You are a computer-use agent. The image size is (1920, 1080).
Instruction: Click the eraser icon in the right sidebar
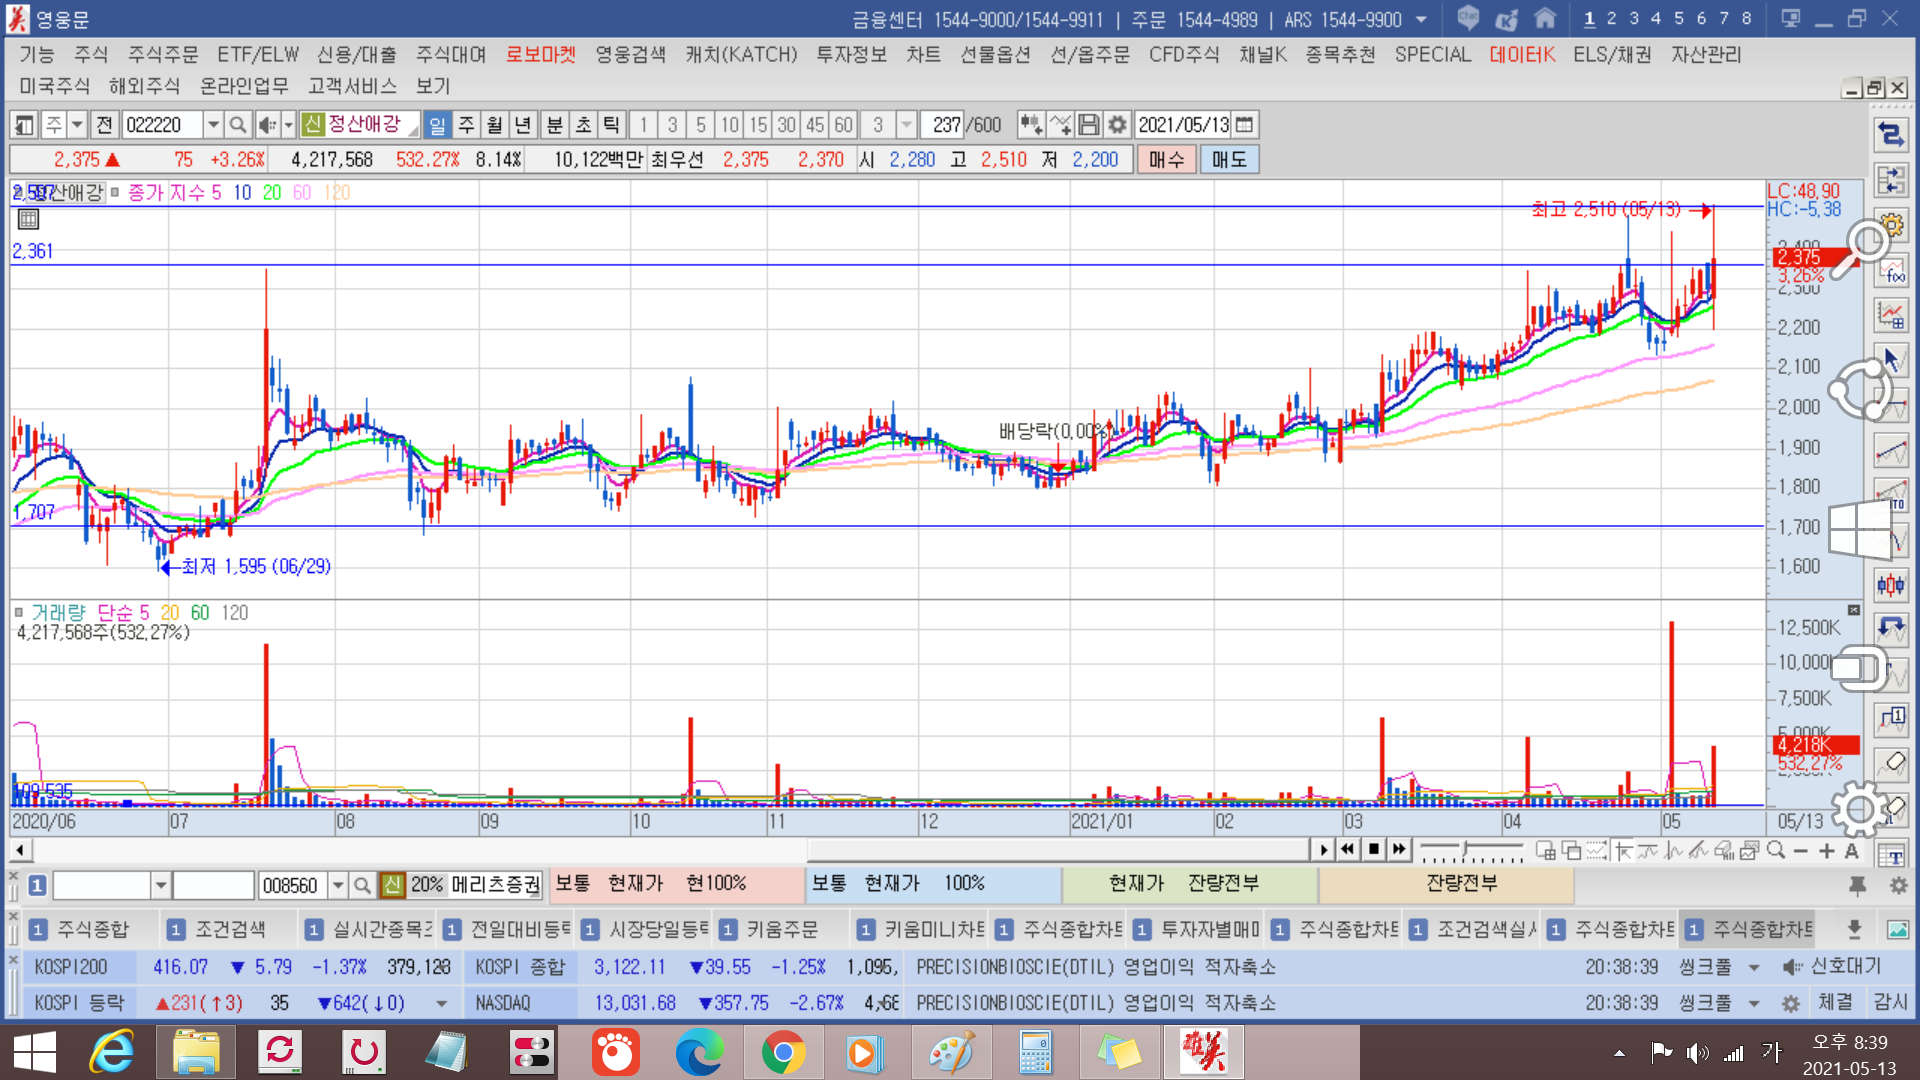(x=1891, y=764)
